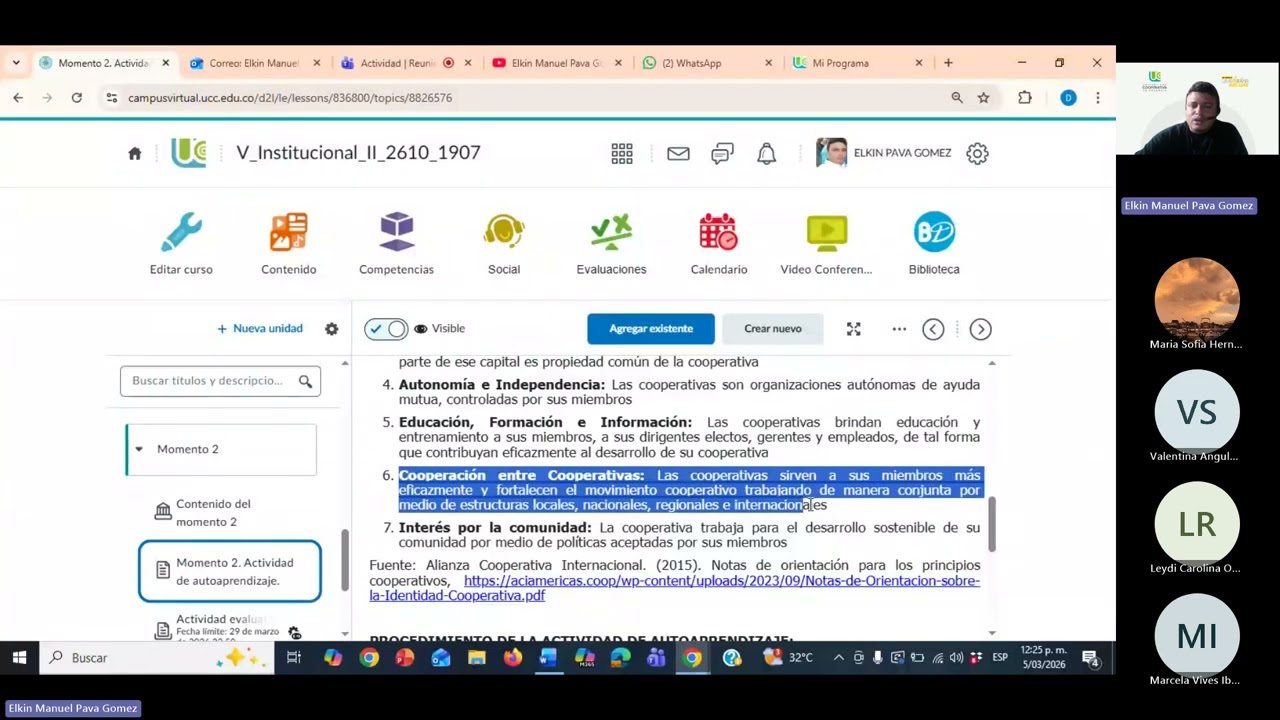Open the notifications bell icon
This screenshot has height=720, width=1280.
766,153
